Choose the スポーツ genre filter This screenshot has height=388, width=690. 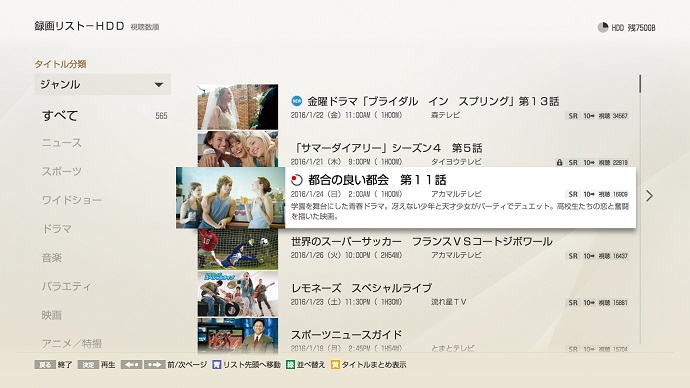pos(62,171)
